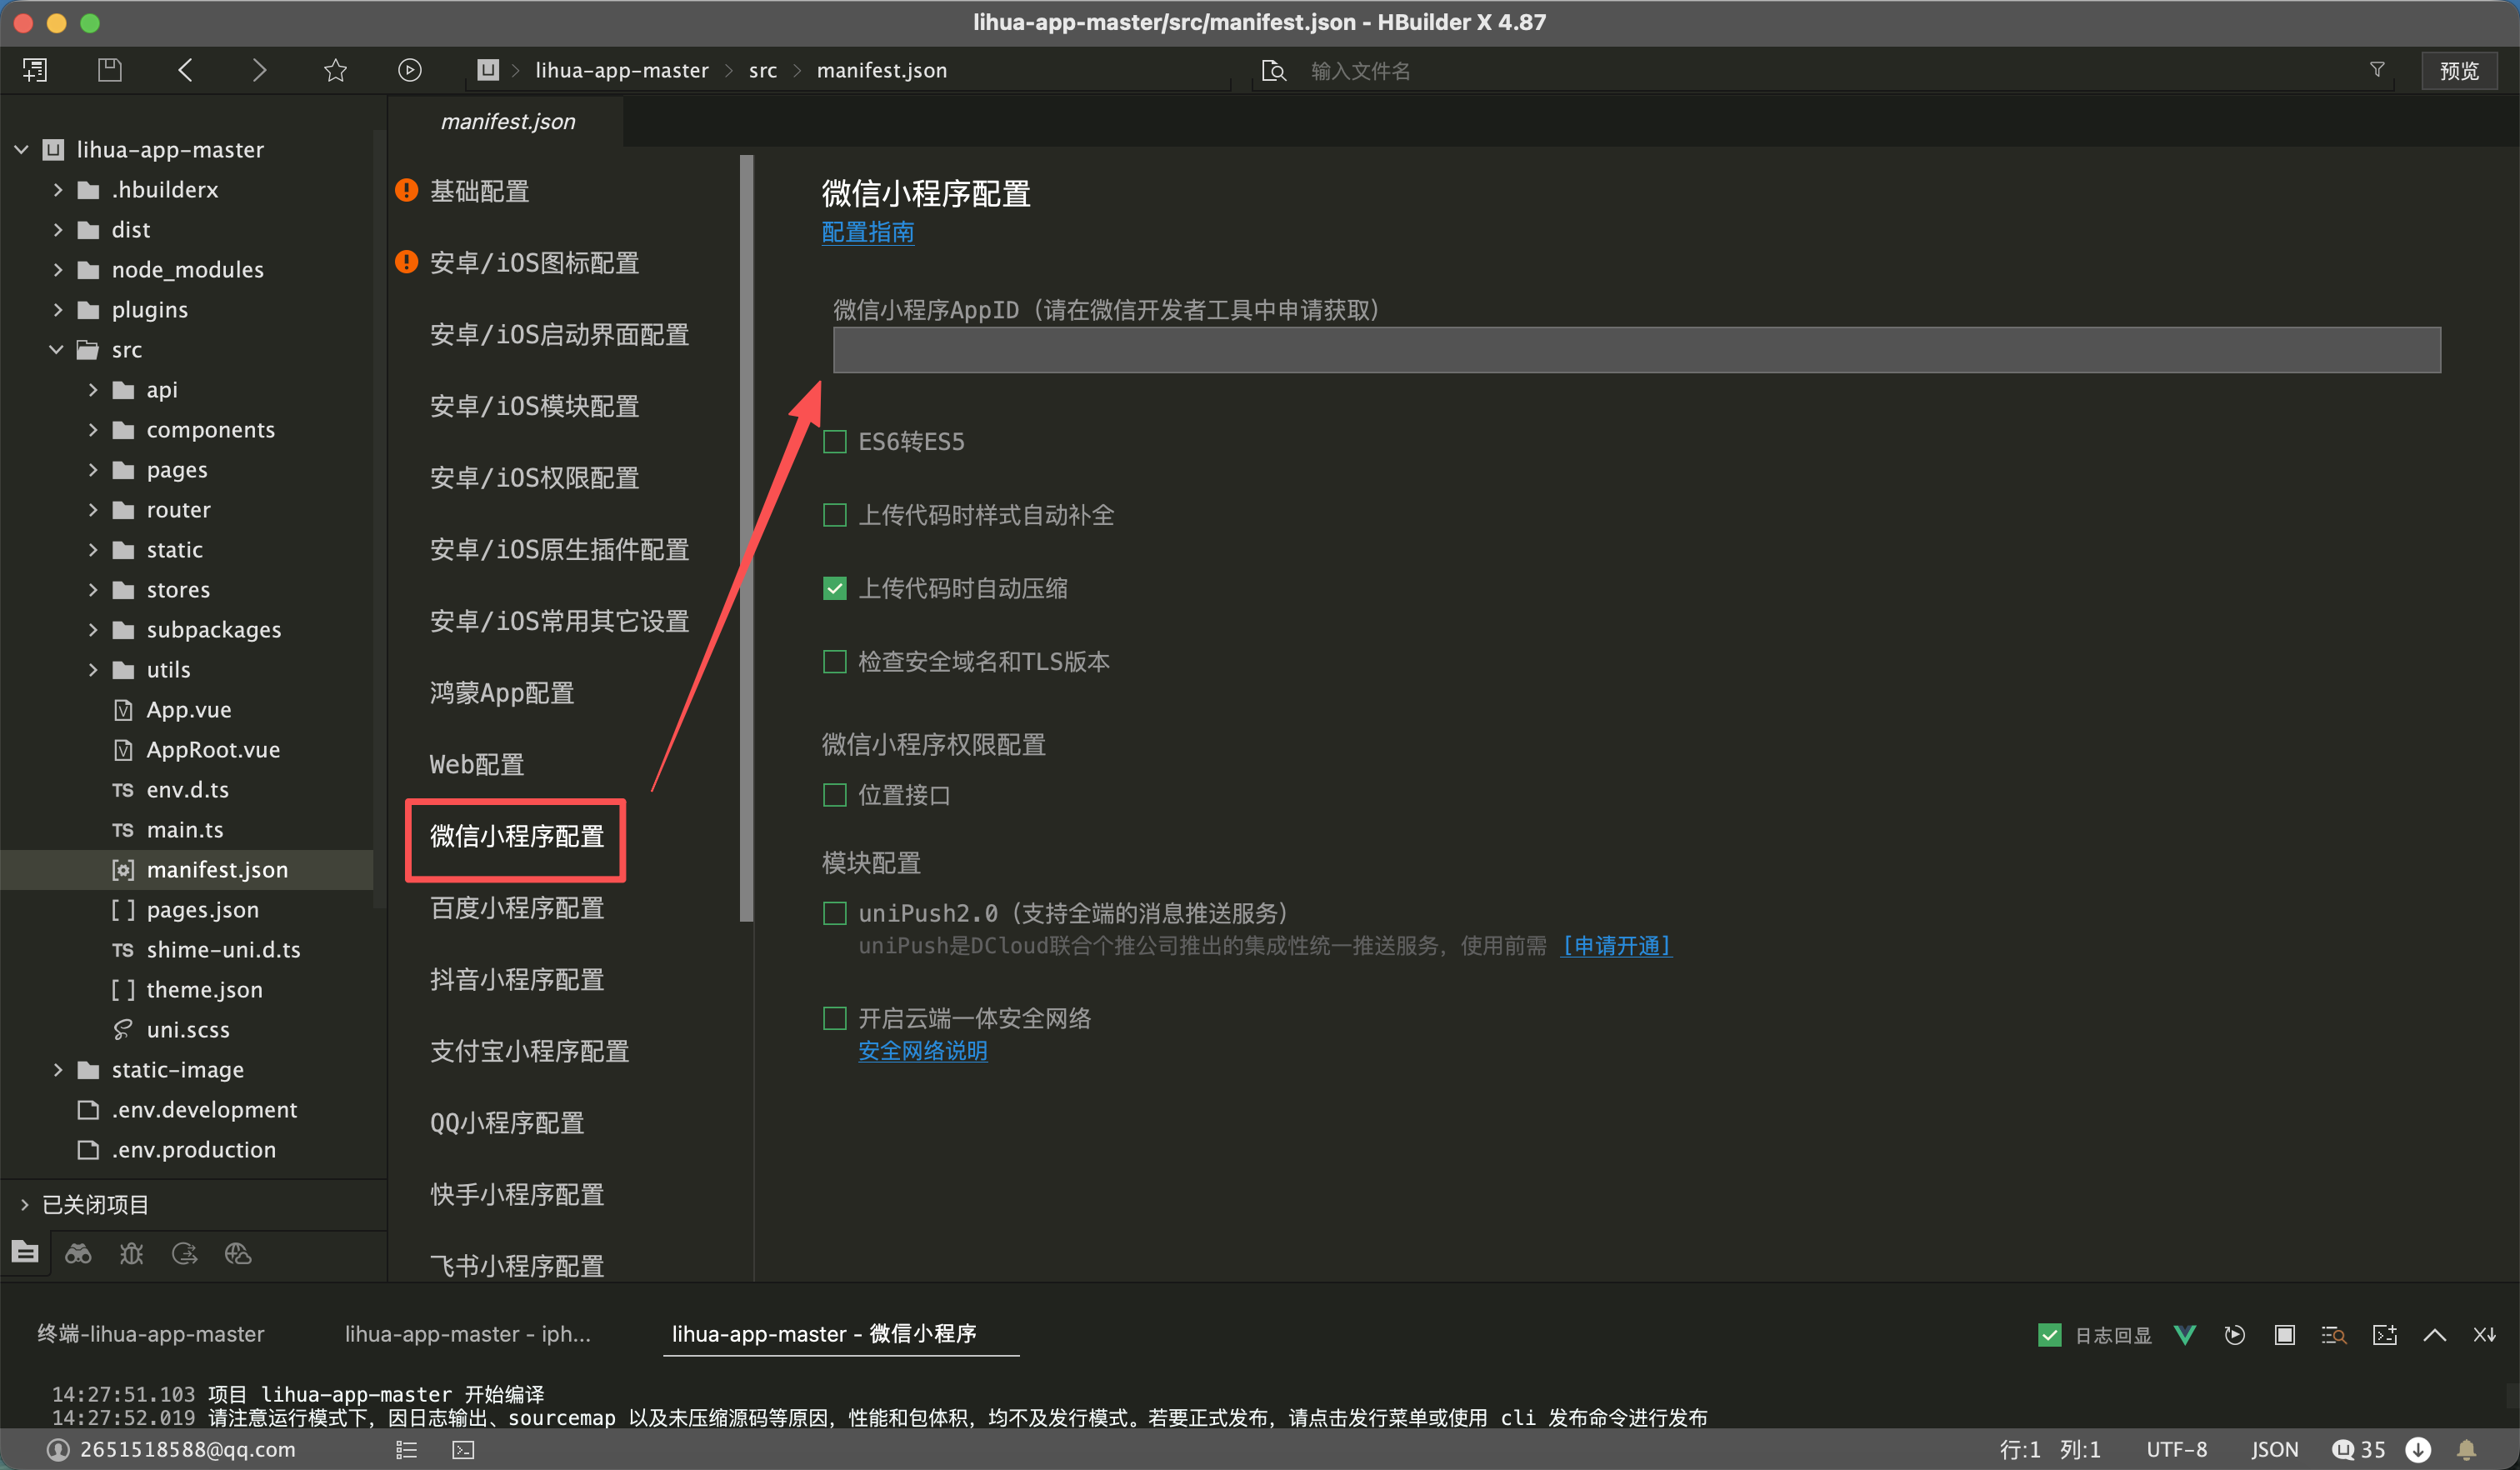2520x1470 pixels.
Task: Click the 预览 button at top right
Action: coord(2458,70)
